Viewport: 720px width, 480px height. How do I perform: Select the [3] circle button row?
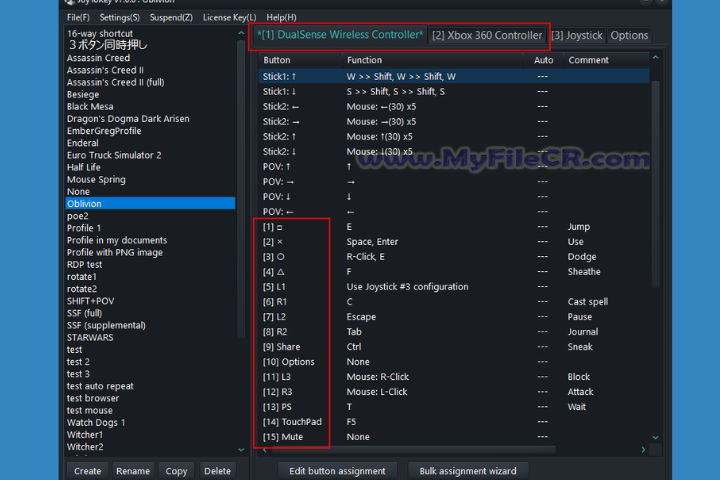click(454, 257)
